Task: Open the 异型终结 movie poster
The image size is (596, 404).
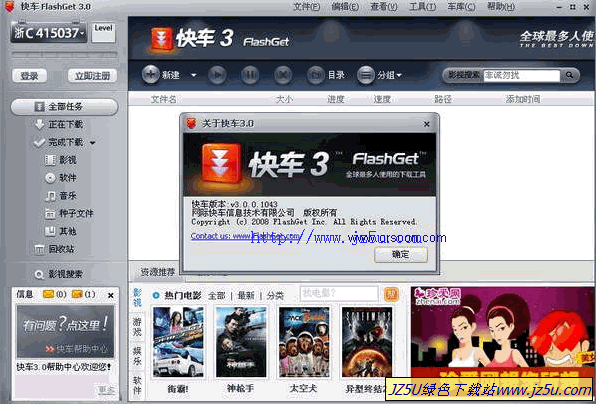Action: coord(367,342)
